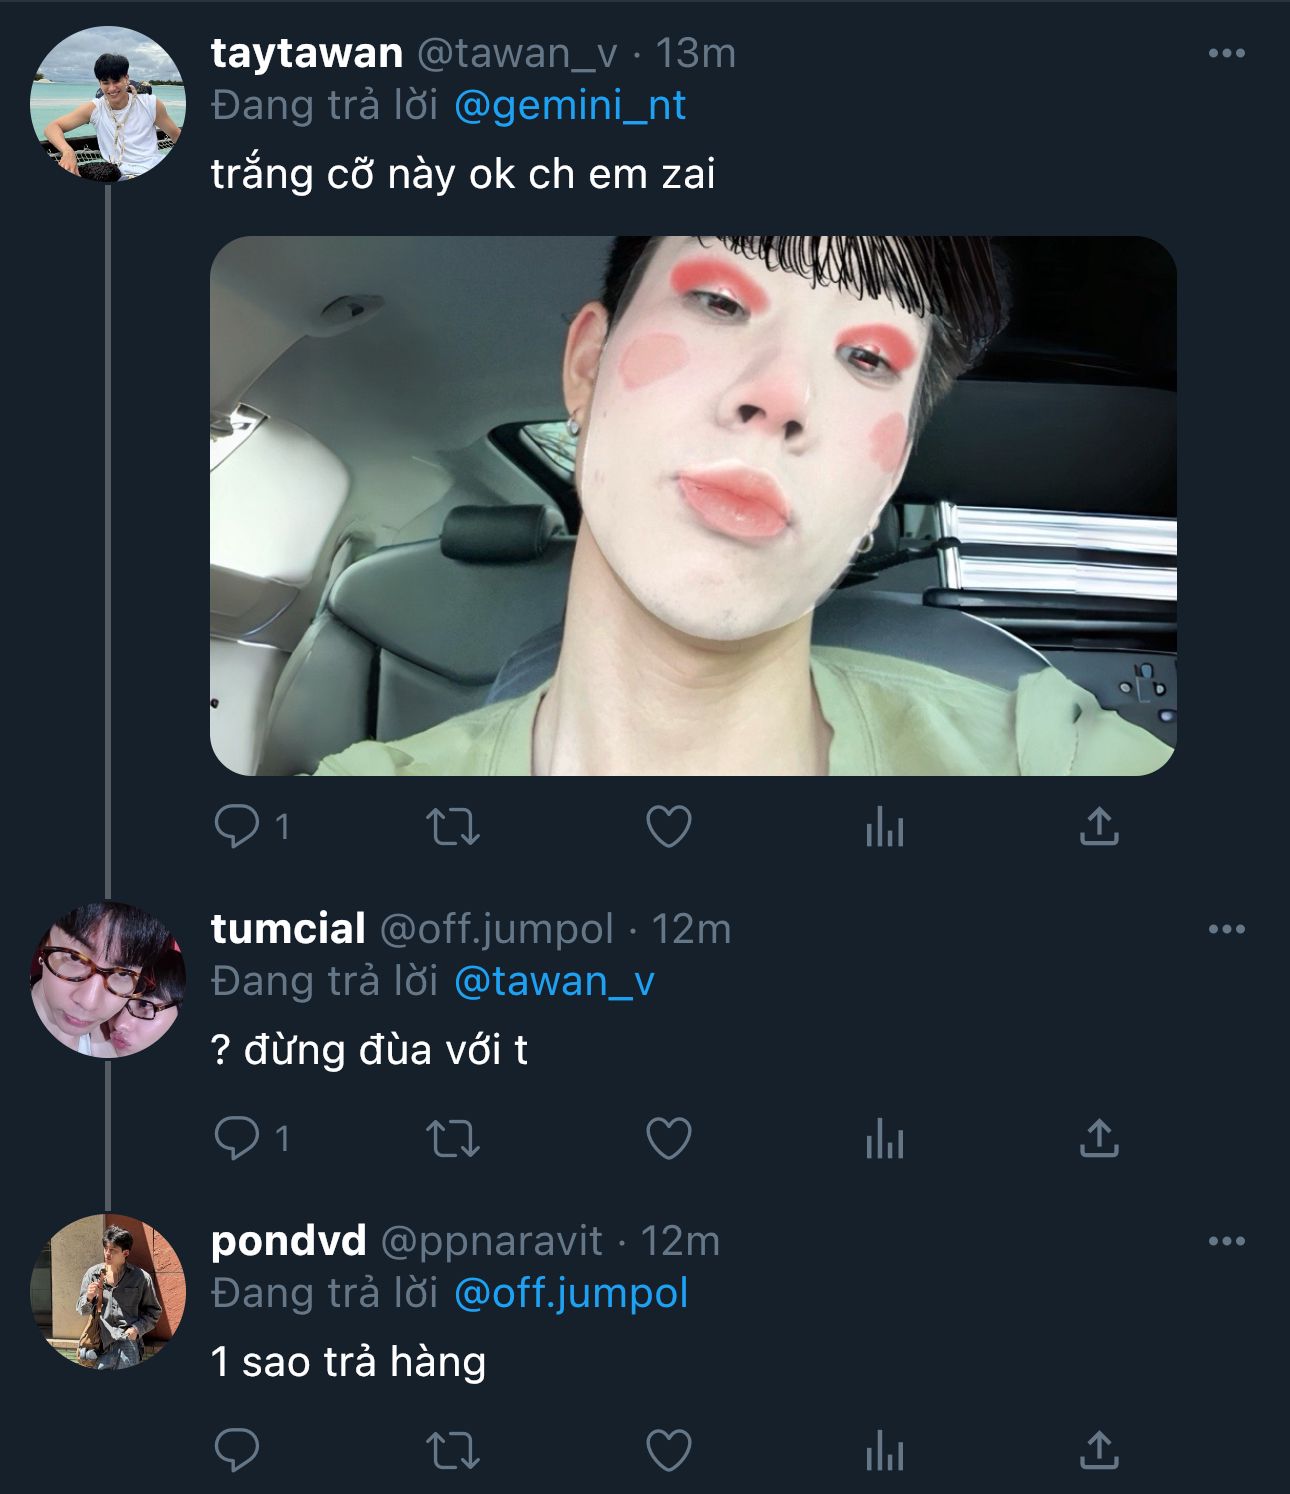This screenshot has width=1290, height=1494.
Task: Share tumcial's reply tweet
Action: click(1099, 1139)
